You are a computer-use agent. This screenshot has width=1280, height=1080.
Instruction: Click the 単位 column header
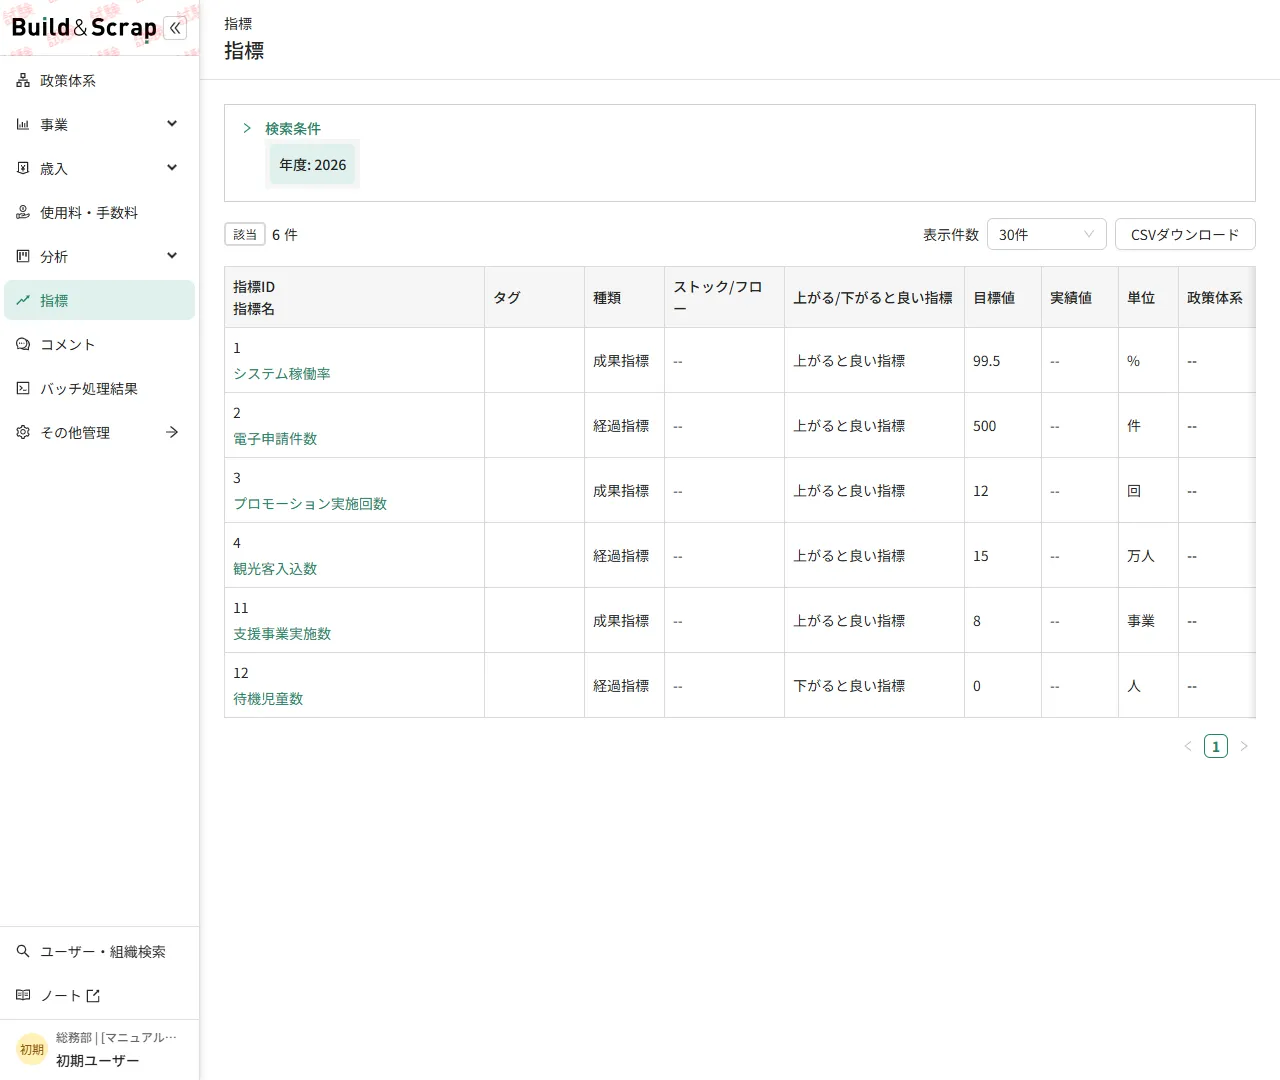1148,297
